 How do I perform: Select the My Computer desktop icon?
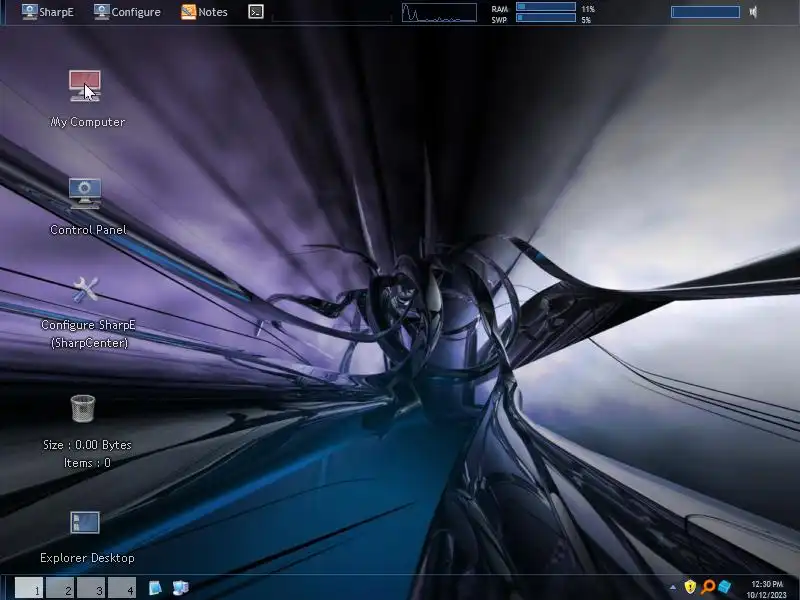coord(85,86)
